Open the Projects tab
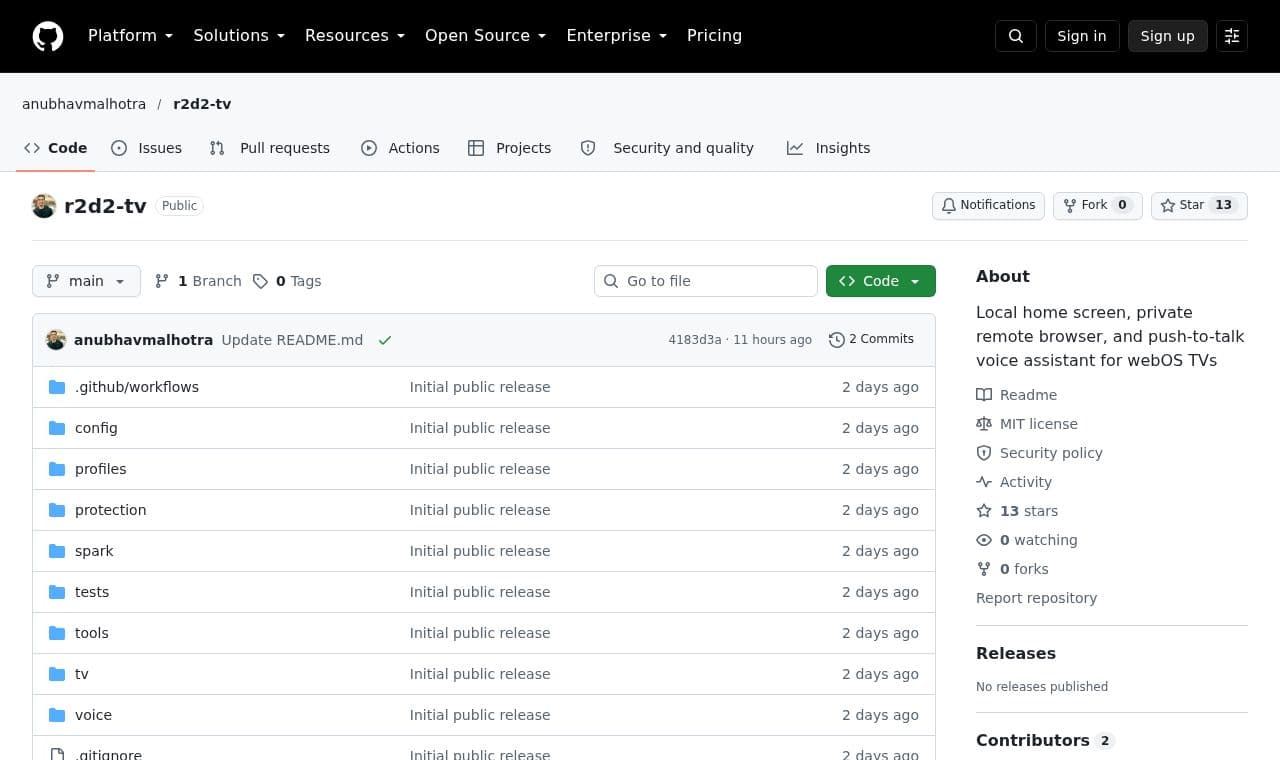 [509, 148]
